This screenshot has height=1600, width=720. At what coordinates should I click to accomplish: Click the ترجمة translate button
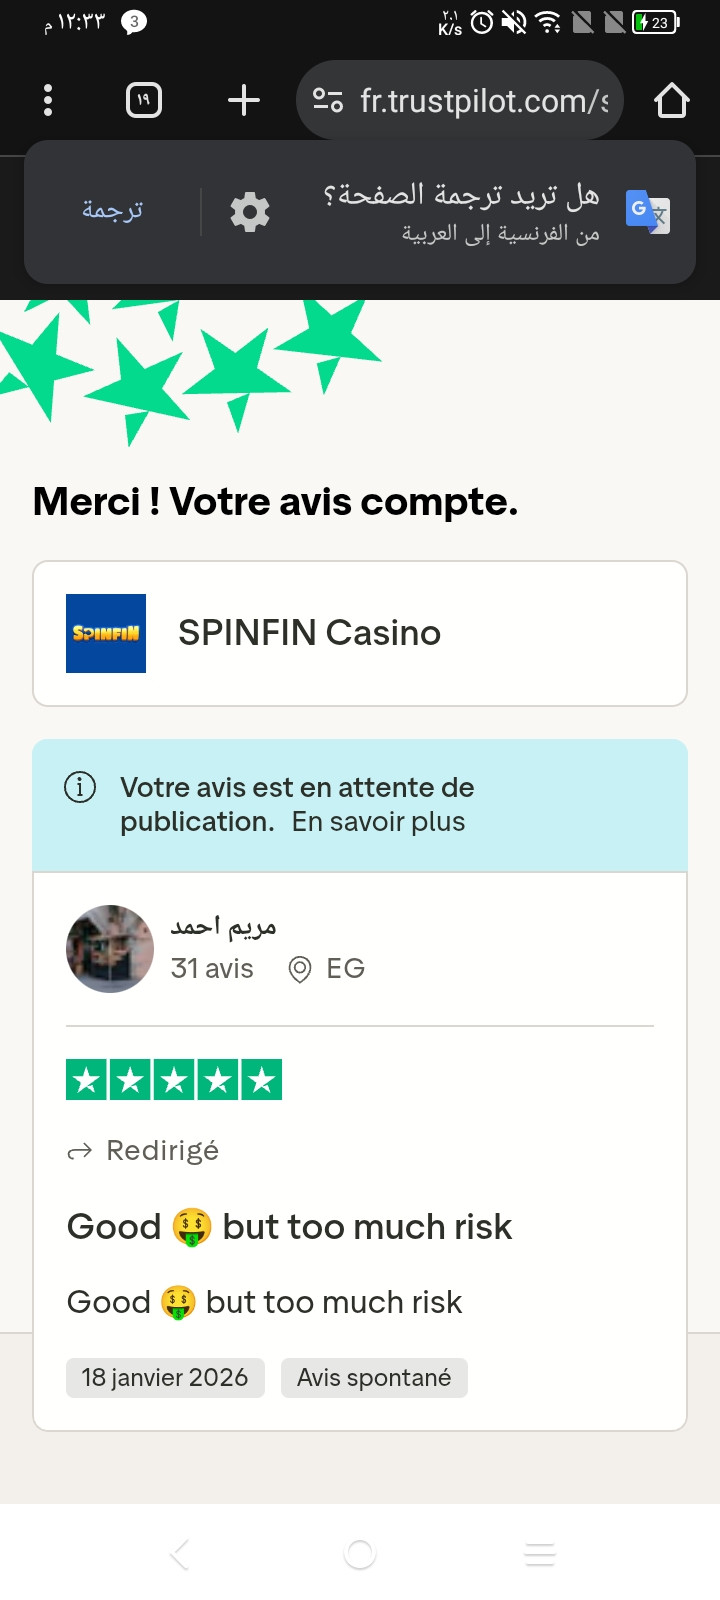112,210
